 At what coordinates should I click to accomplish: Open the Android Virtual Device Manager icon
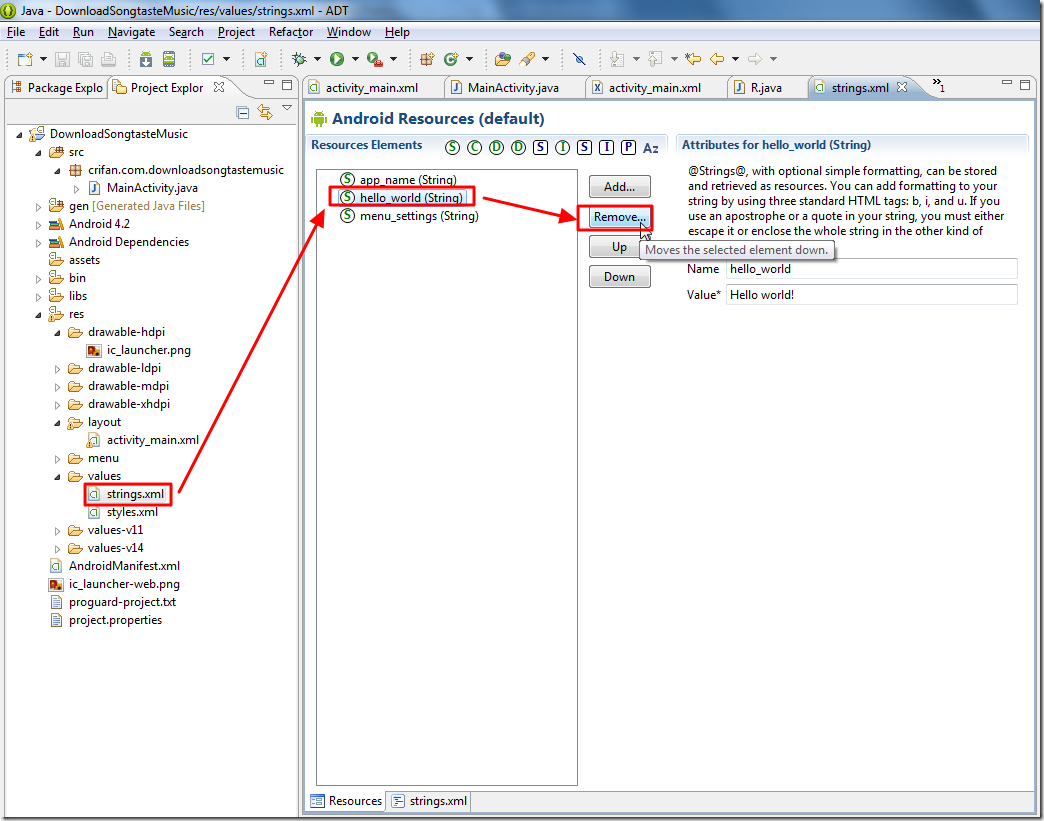pyautogui.click(x=169, y=59)
